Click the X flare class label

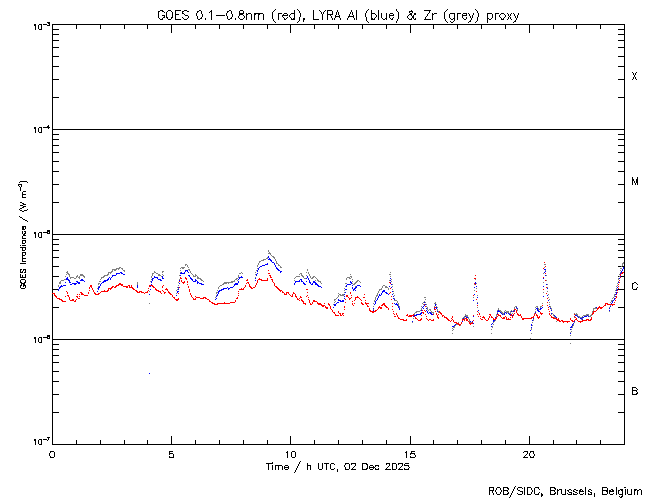pyautogui.click(x=635, y=77)
